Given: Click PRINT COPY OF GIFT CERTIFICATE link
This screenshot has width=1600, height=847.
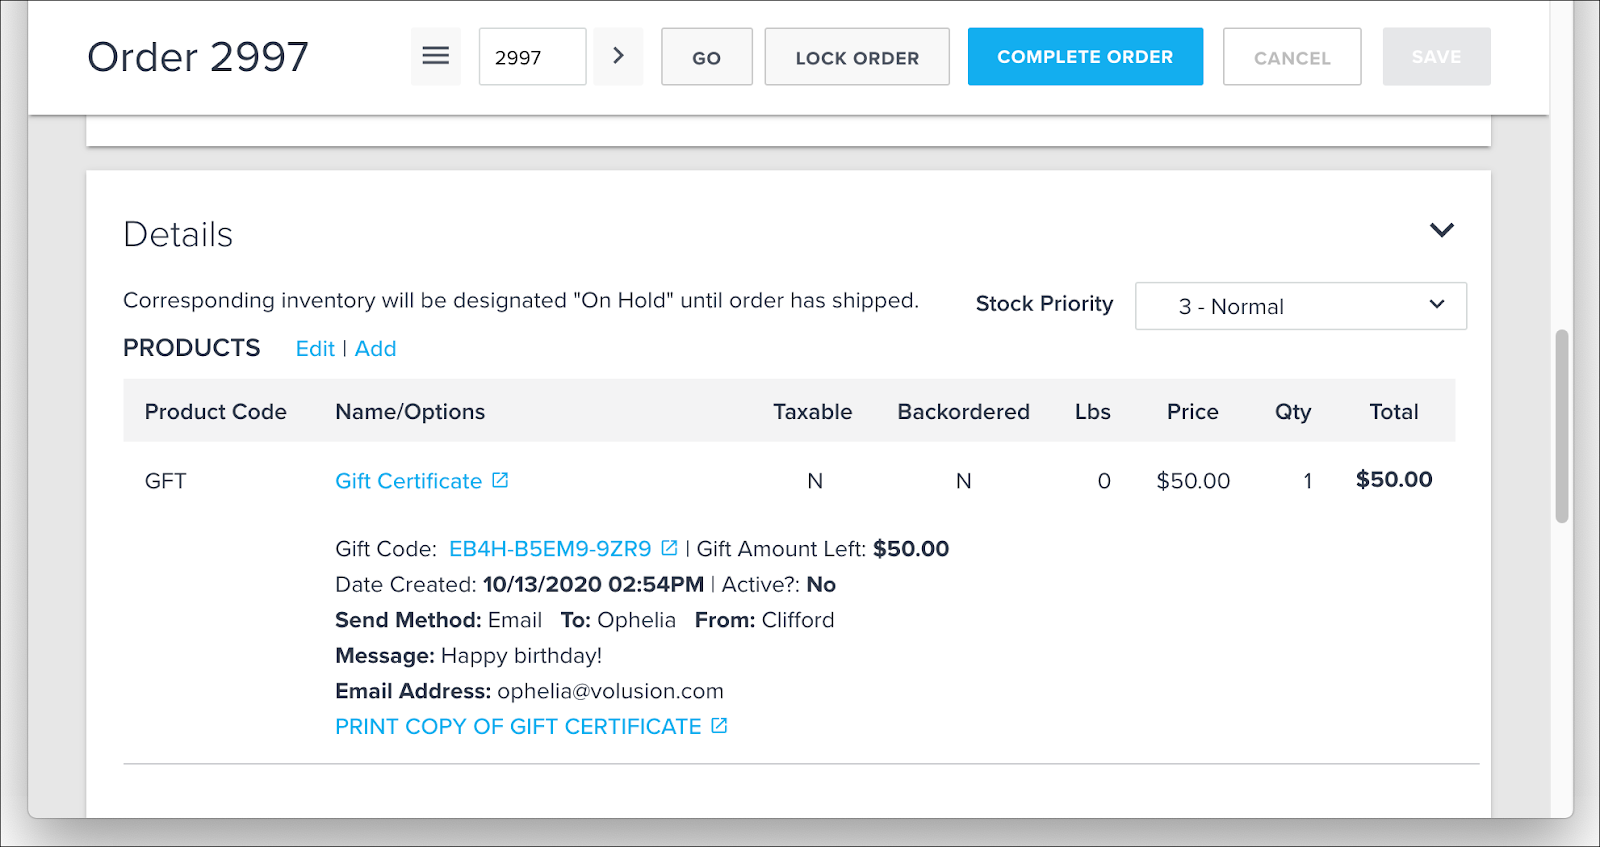Looking at the screenshot, I should pos(518,727).
